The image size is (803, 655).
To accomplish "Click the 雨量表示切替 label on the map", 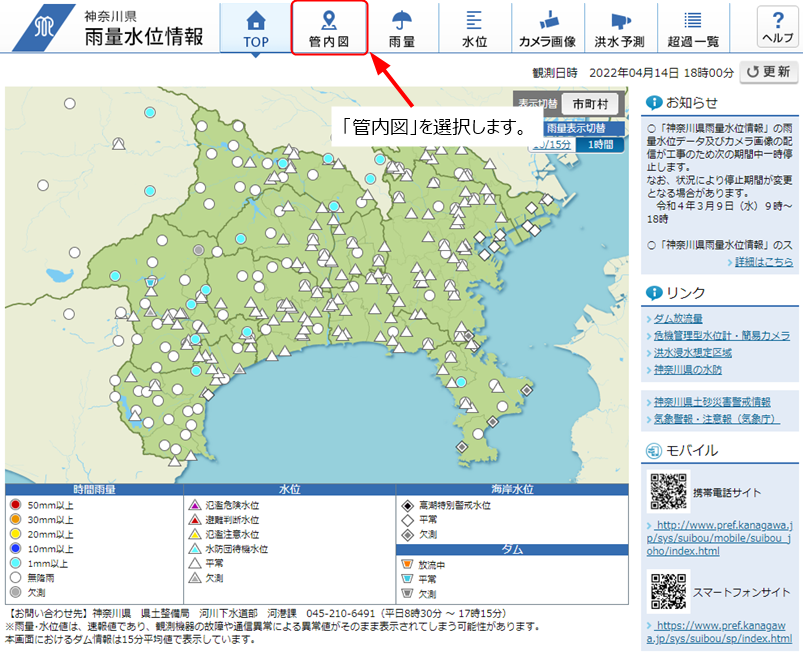I will (x=576, y=128).
